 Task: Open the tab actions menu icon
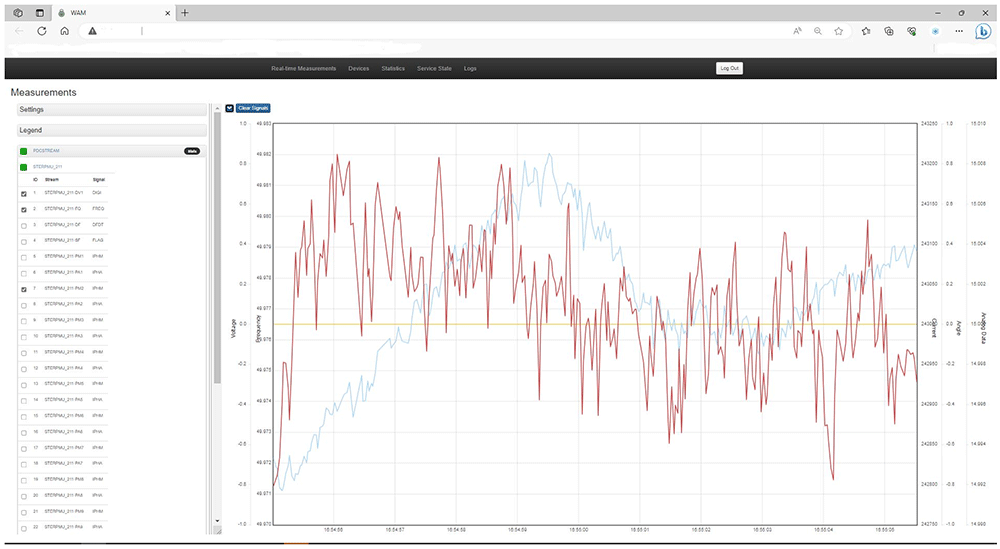pos(40,13)
